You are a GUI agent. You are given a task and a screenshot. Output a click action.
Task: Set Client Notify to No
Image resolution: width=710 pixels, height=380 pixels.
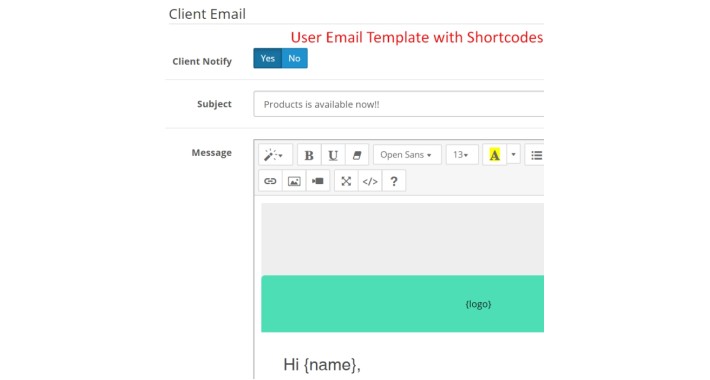(x=295, y=58)
